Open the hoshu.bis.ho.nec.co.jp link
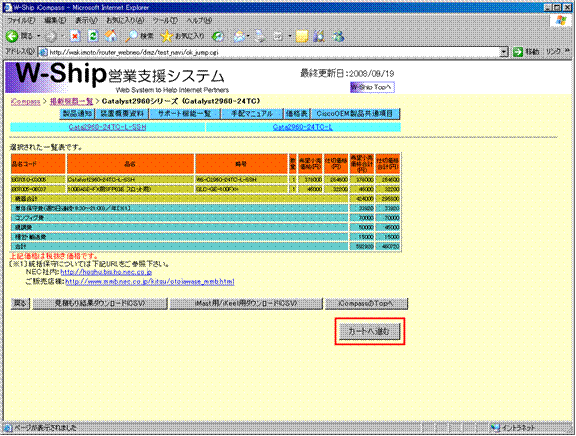576x436 pixels. 106,272
